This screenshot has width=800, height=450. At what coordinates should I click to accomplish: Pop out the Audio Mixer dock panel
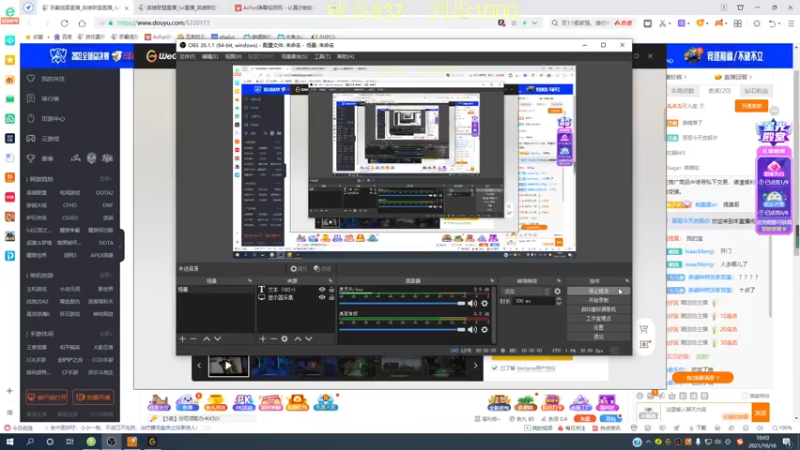[492, 281]
